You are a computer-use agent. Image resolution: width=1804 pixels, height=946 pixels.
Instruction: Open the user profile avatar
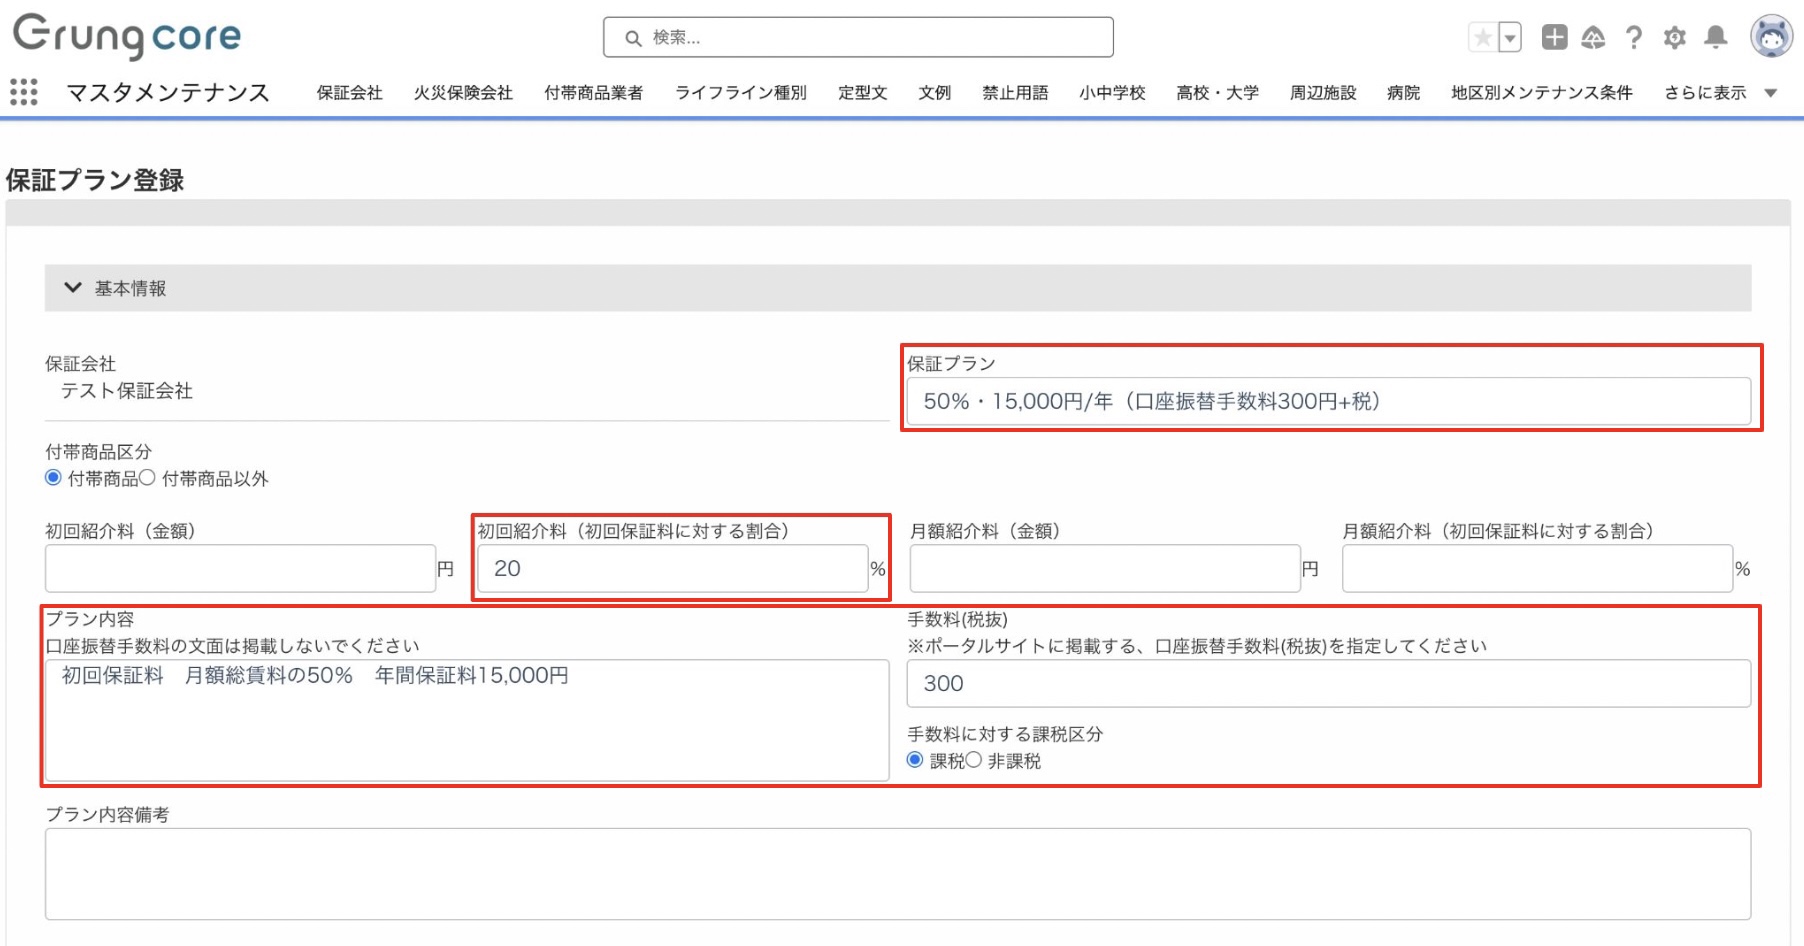[1770, 37]
